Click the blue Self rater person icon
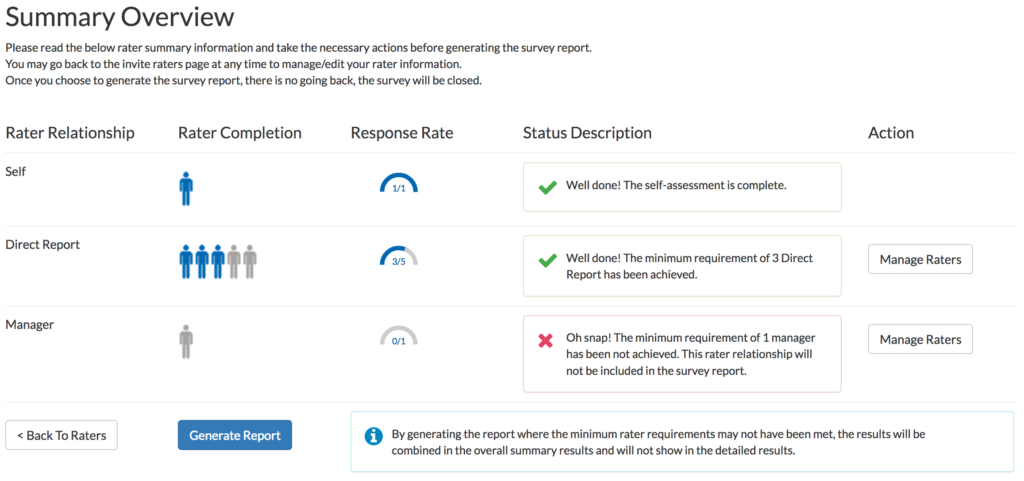 (186, 187)
